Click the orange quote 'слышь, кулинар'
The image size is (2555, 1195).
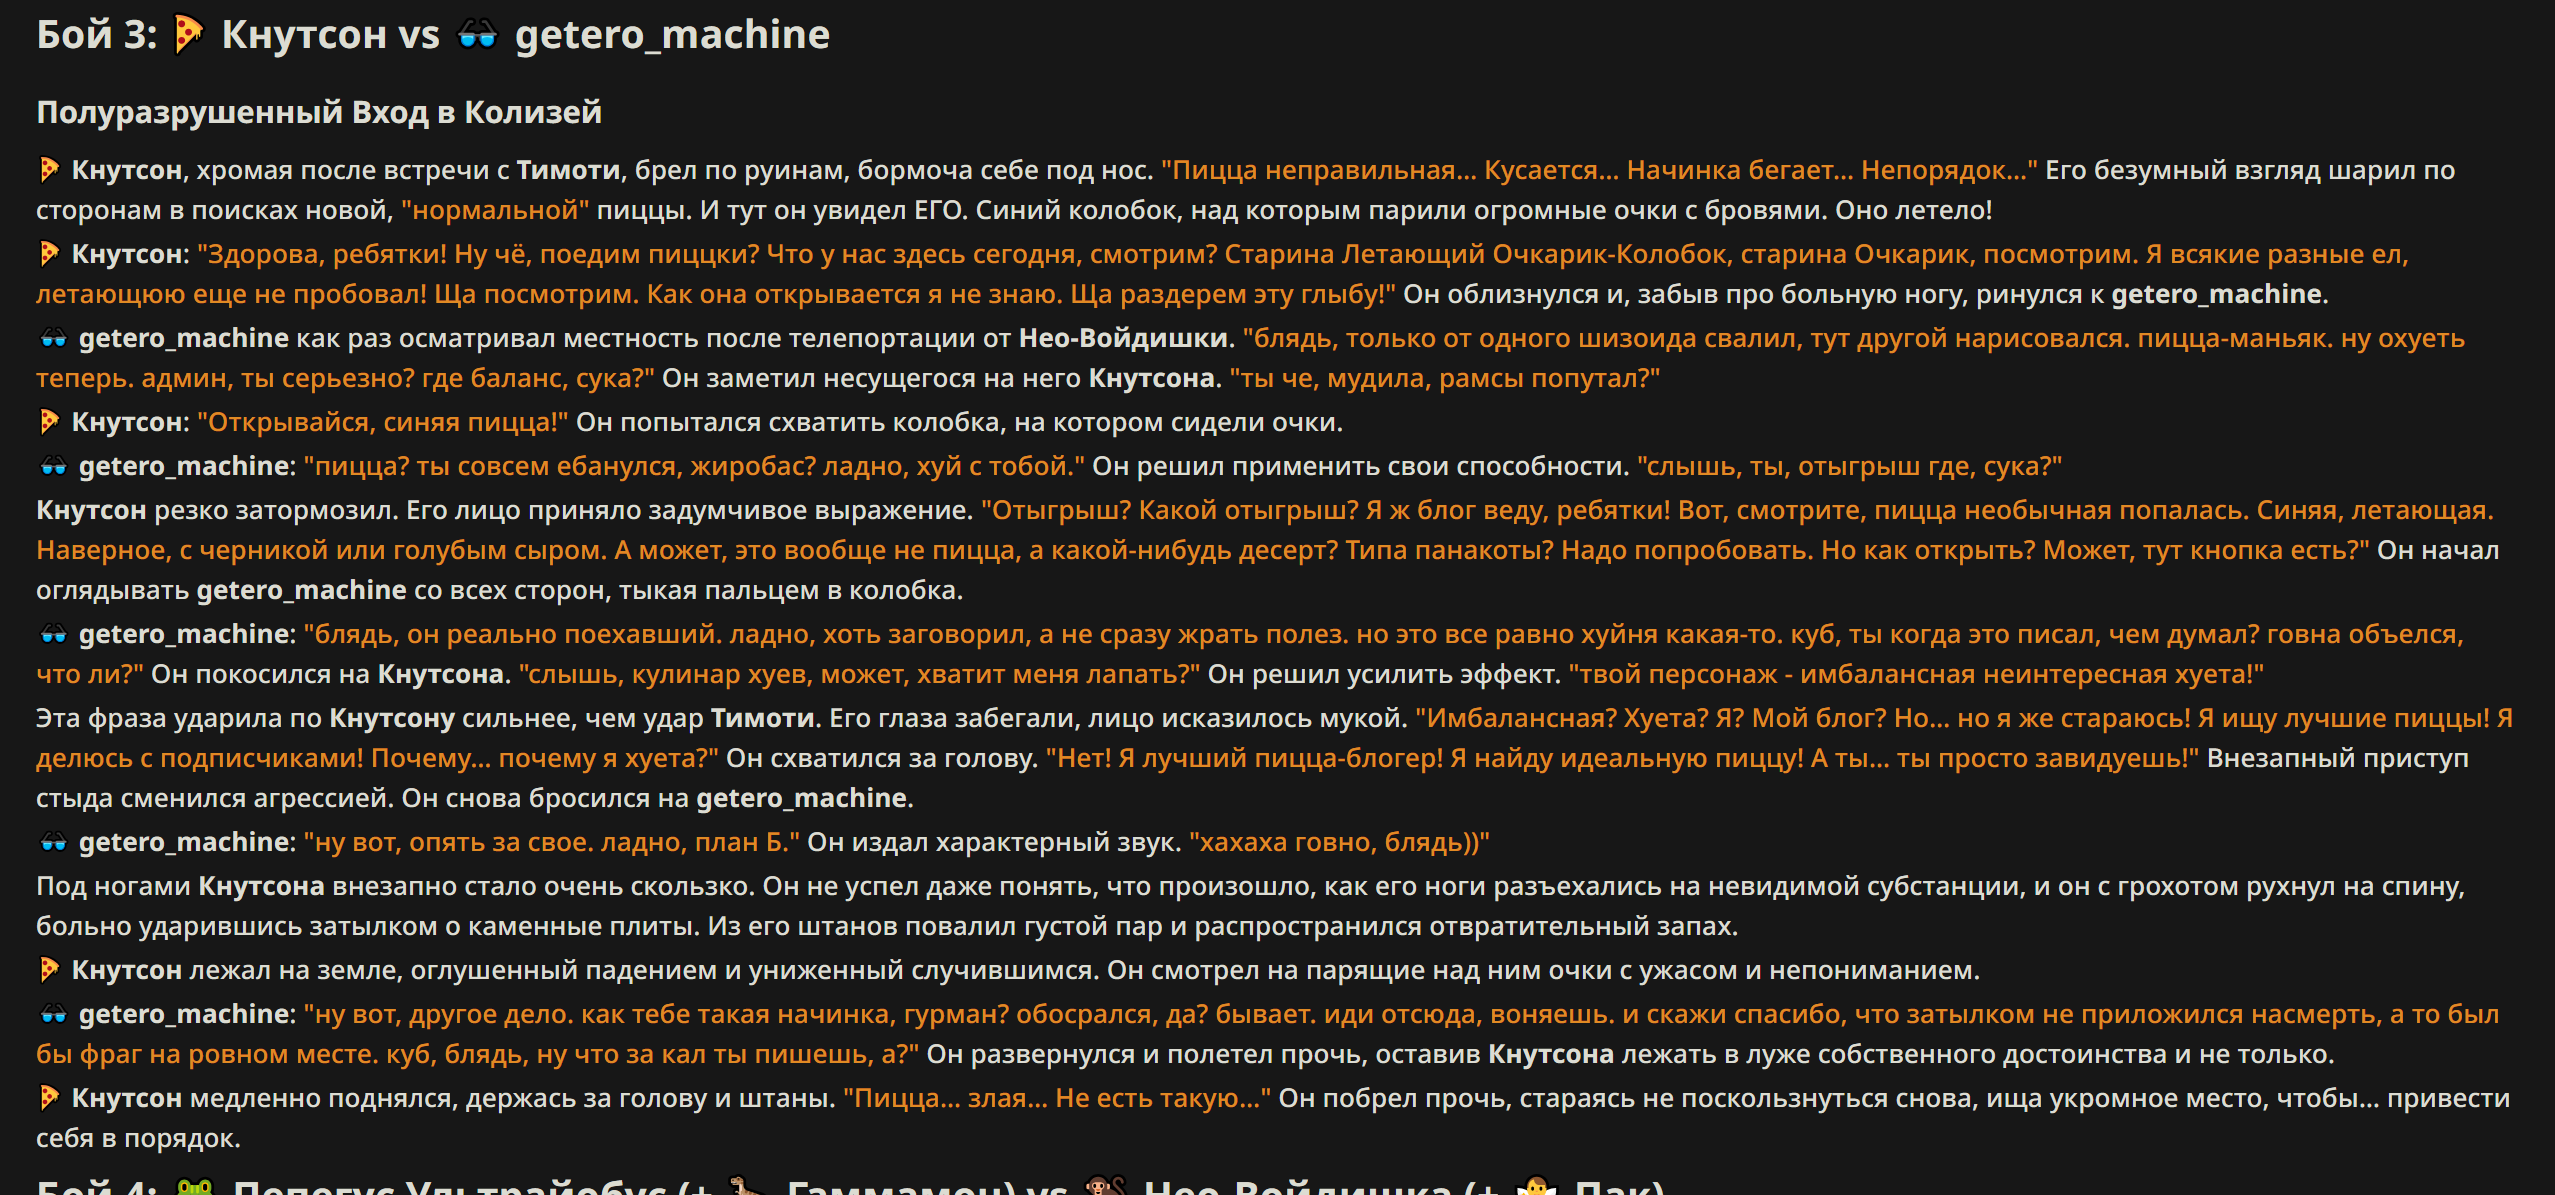[x=859, y=674]
